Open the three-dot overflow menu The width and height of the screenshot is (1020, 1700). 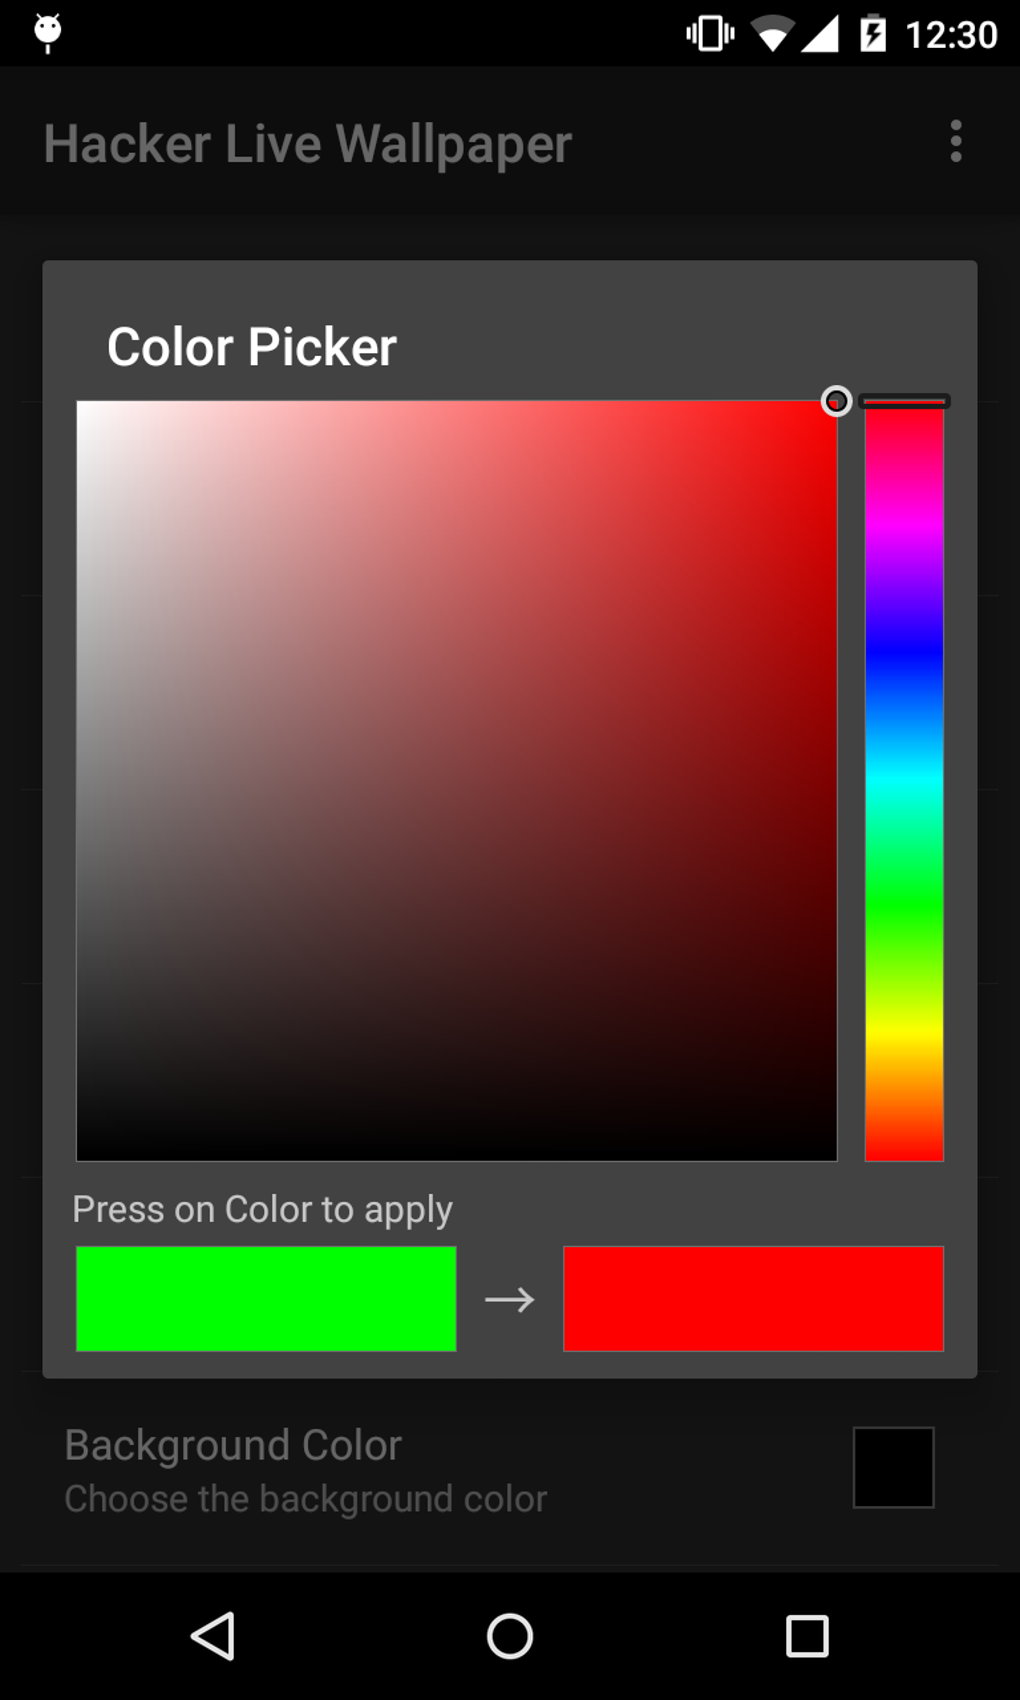tap(956, 142)
